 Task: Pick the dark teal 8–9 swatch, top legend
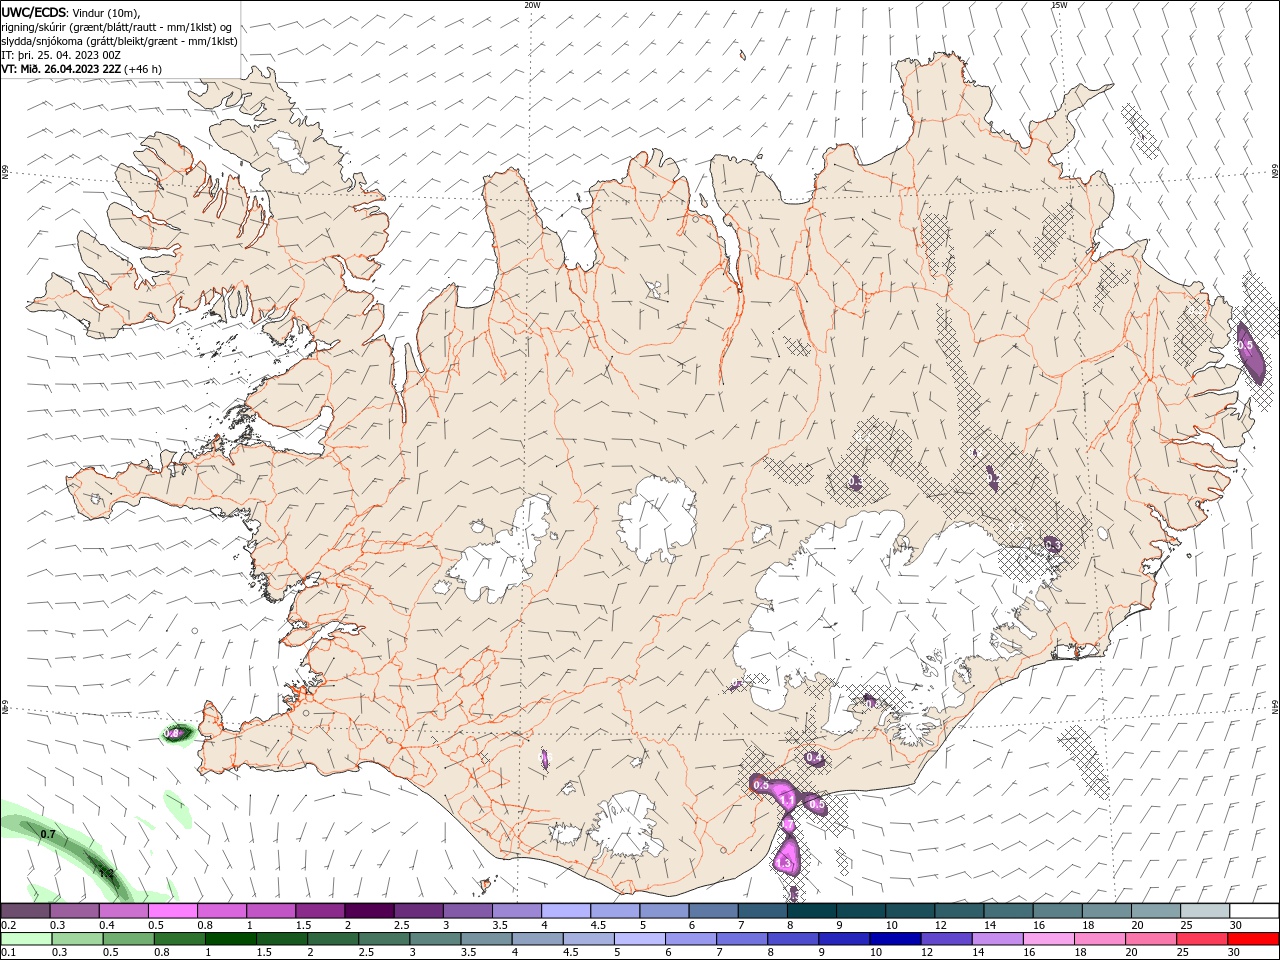click(812, 911)
